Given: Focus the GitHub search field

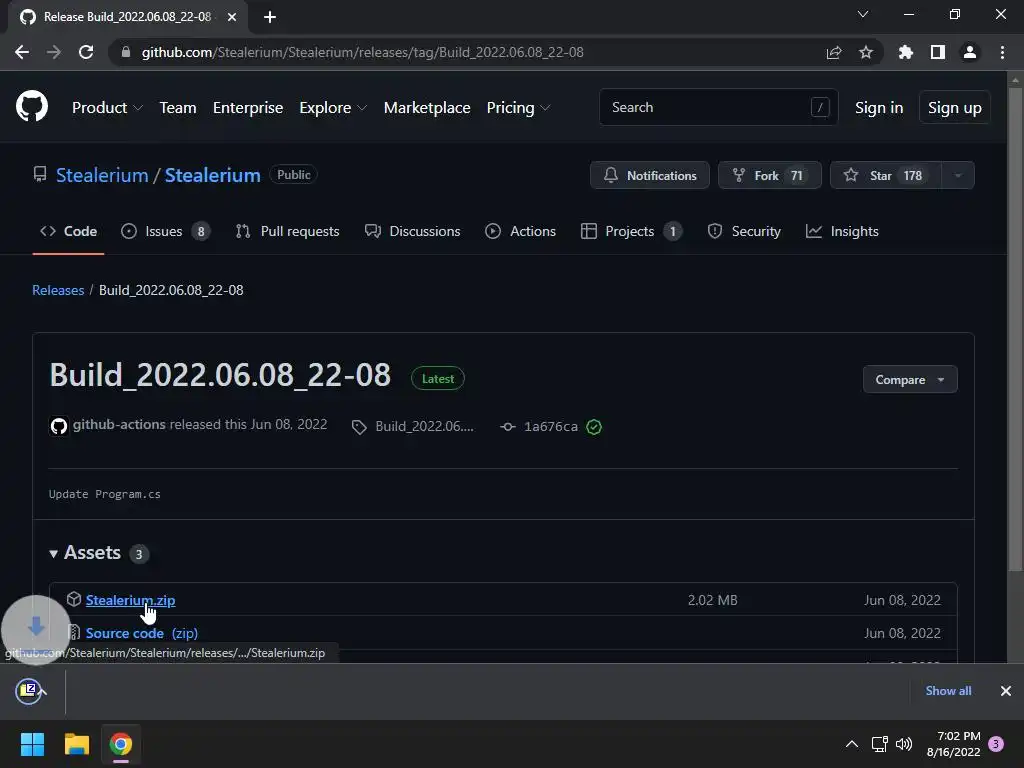Looking at the screenshot, I should click(718, 107).
